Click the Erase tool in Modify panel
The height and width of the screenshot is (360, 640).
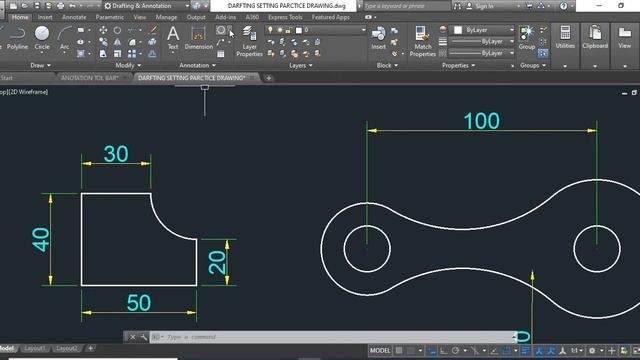click(x=153, y=30)
